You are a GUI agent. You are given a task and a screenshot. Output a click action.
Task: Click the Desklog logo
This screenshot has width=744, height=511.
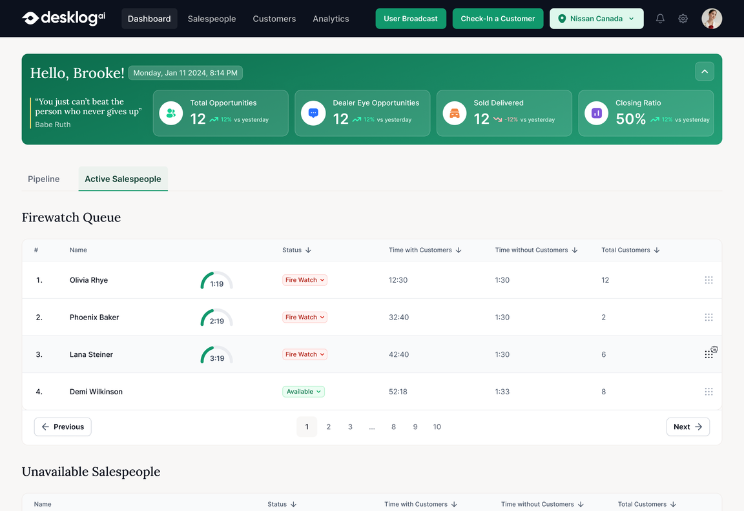64,18
